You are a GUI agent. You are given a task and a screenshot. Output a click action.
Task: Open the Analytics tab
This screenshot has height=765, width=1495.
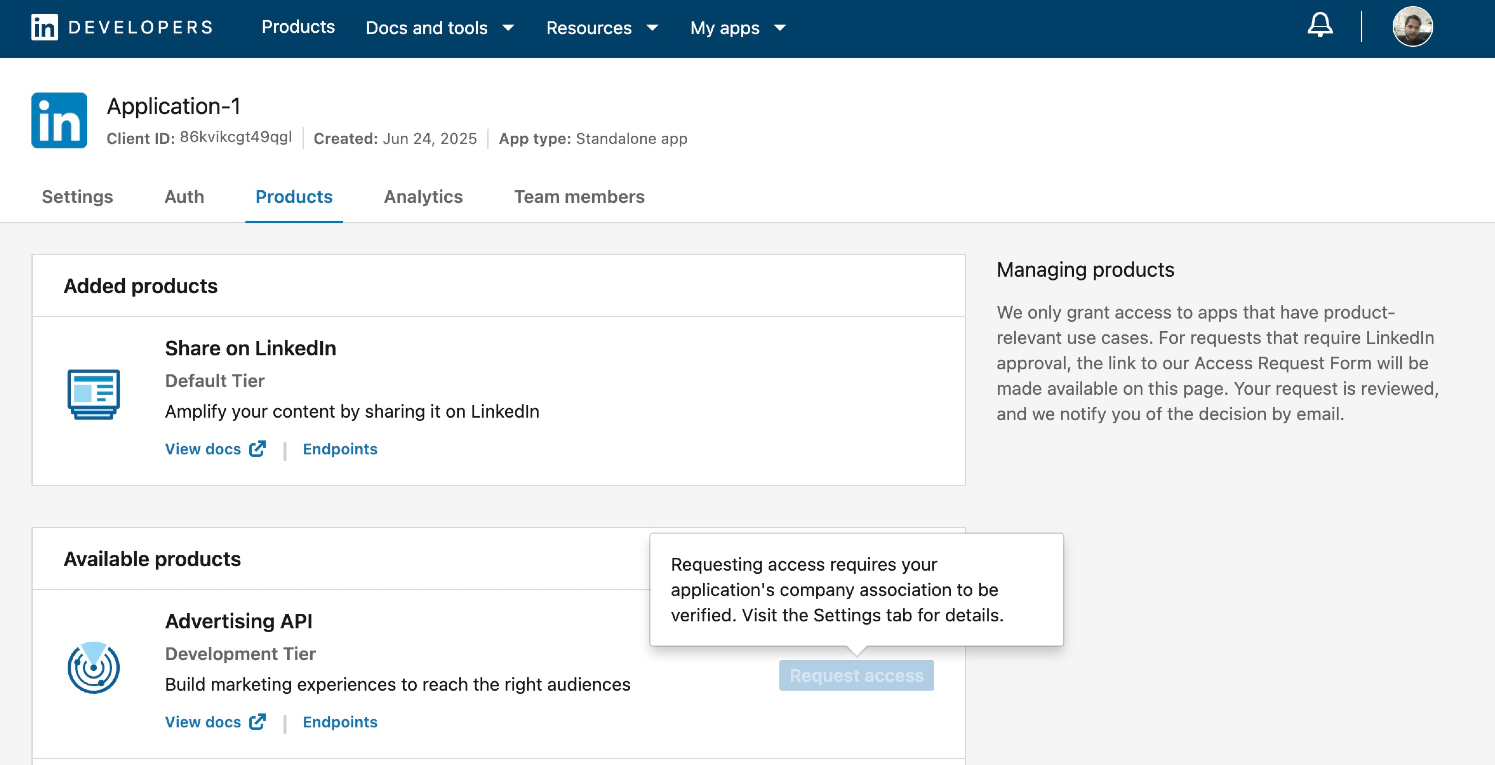coord(423,197)
